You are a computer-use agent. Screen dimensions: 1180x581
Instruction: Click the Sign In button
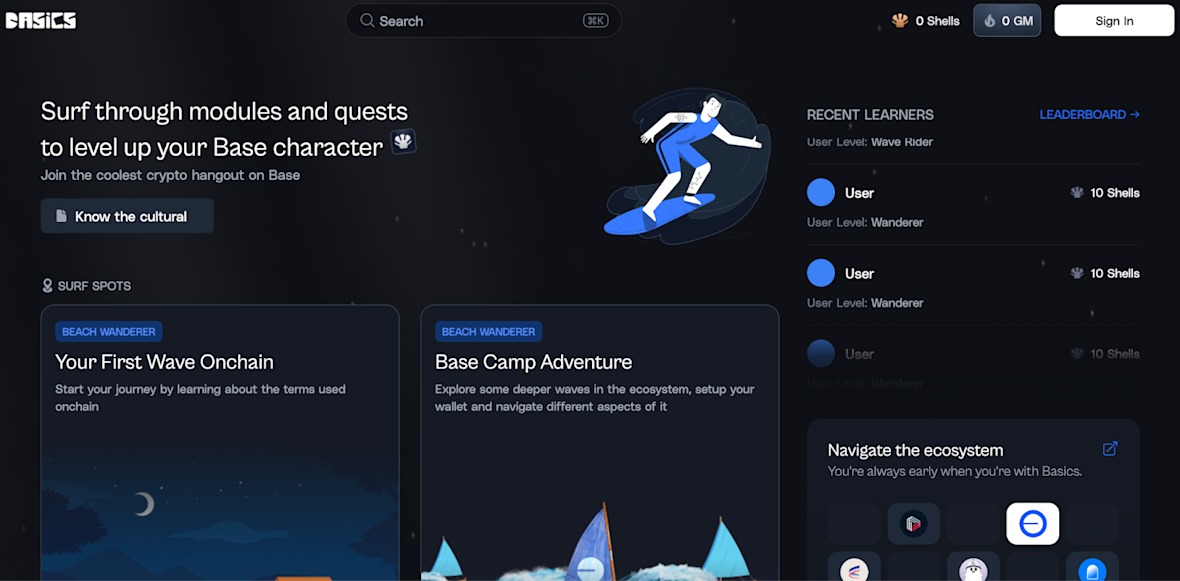1114,21
